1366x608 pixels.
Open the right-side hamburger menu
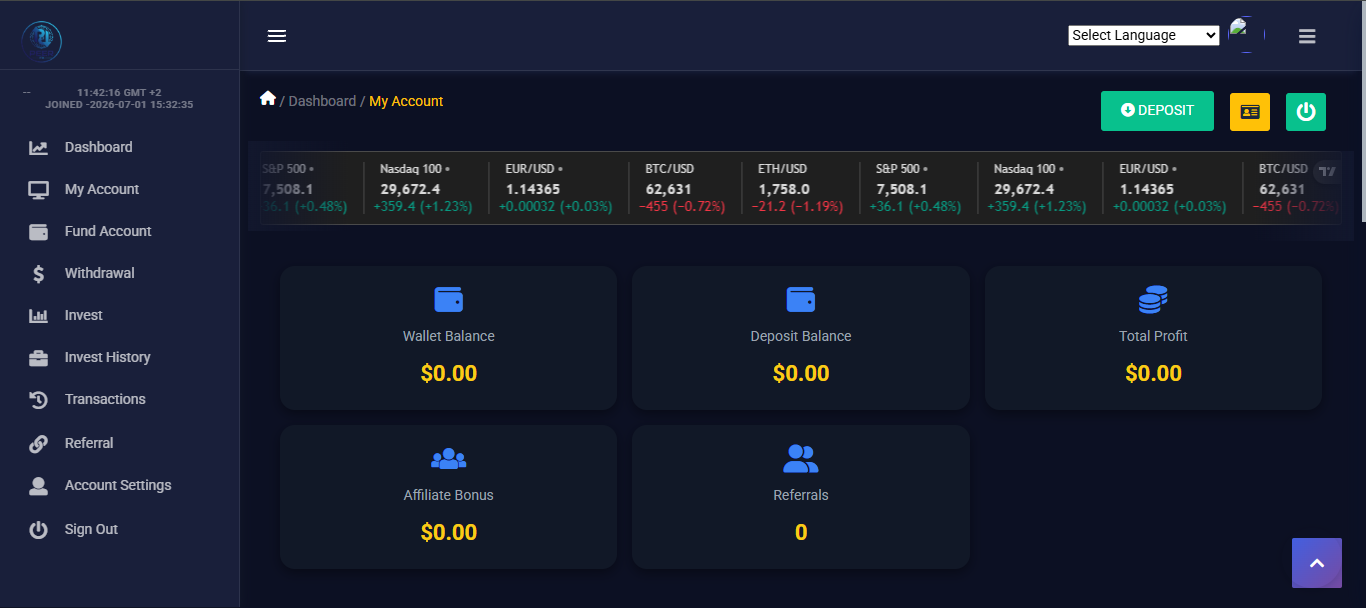point(1307,36)
